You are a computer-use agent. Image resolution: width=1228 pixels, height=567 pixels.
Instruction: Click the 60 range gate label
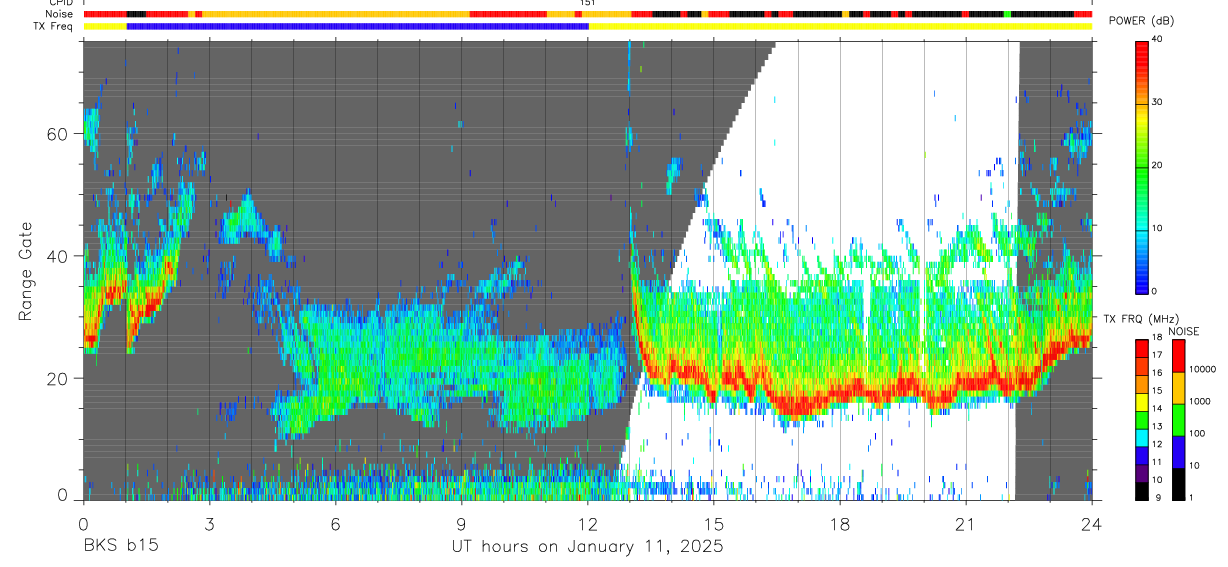57,133
